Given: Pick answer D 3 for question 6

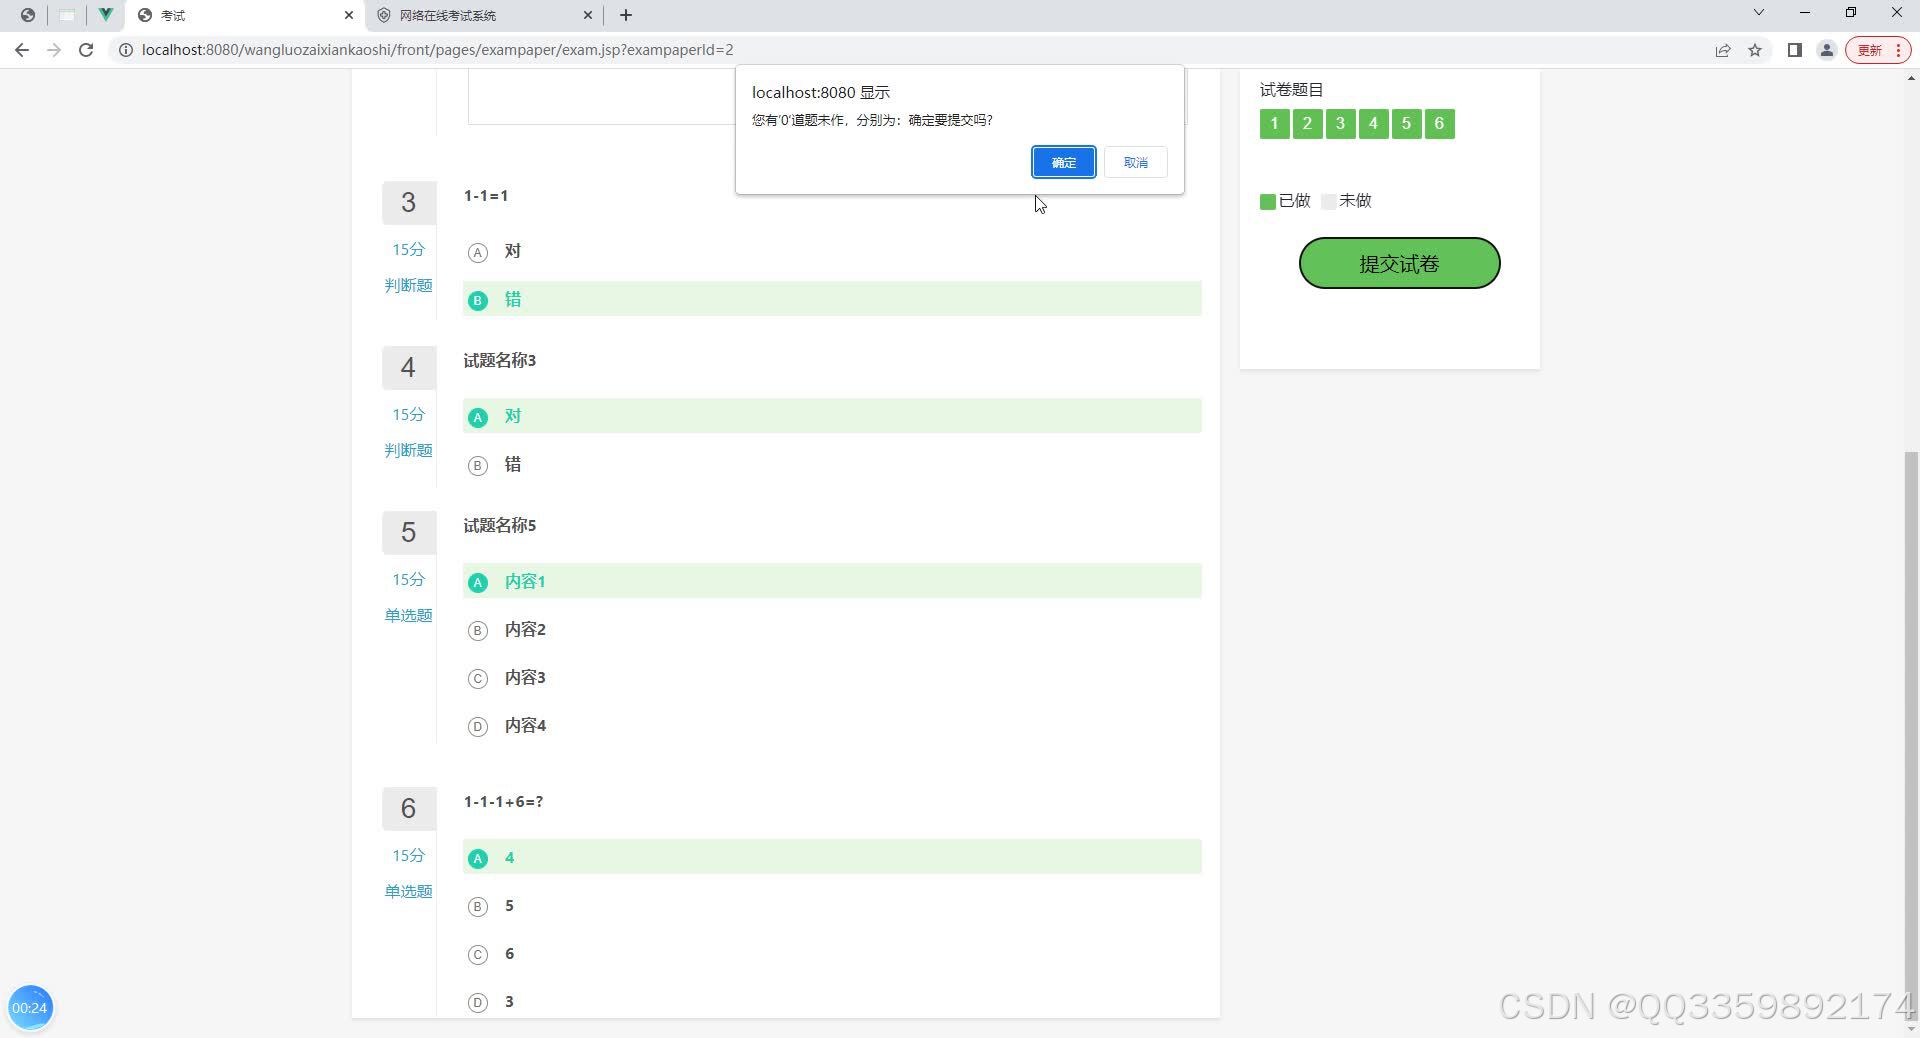Looking at the screenshot, I should click(832, 1001).
